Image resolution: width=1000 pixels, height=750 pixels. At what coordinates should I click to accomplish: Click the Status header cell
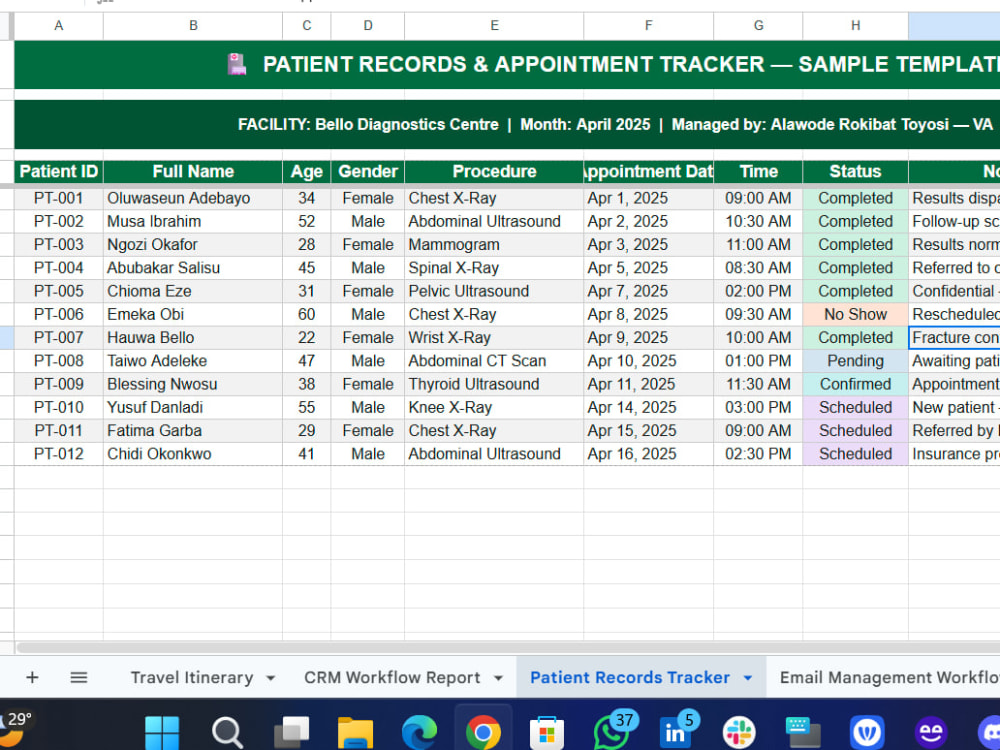855,172
